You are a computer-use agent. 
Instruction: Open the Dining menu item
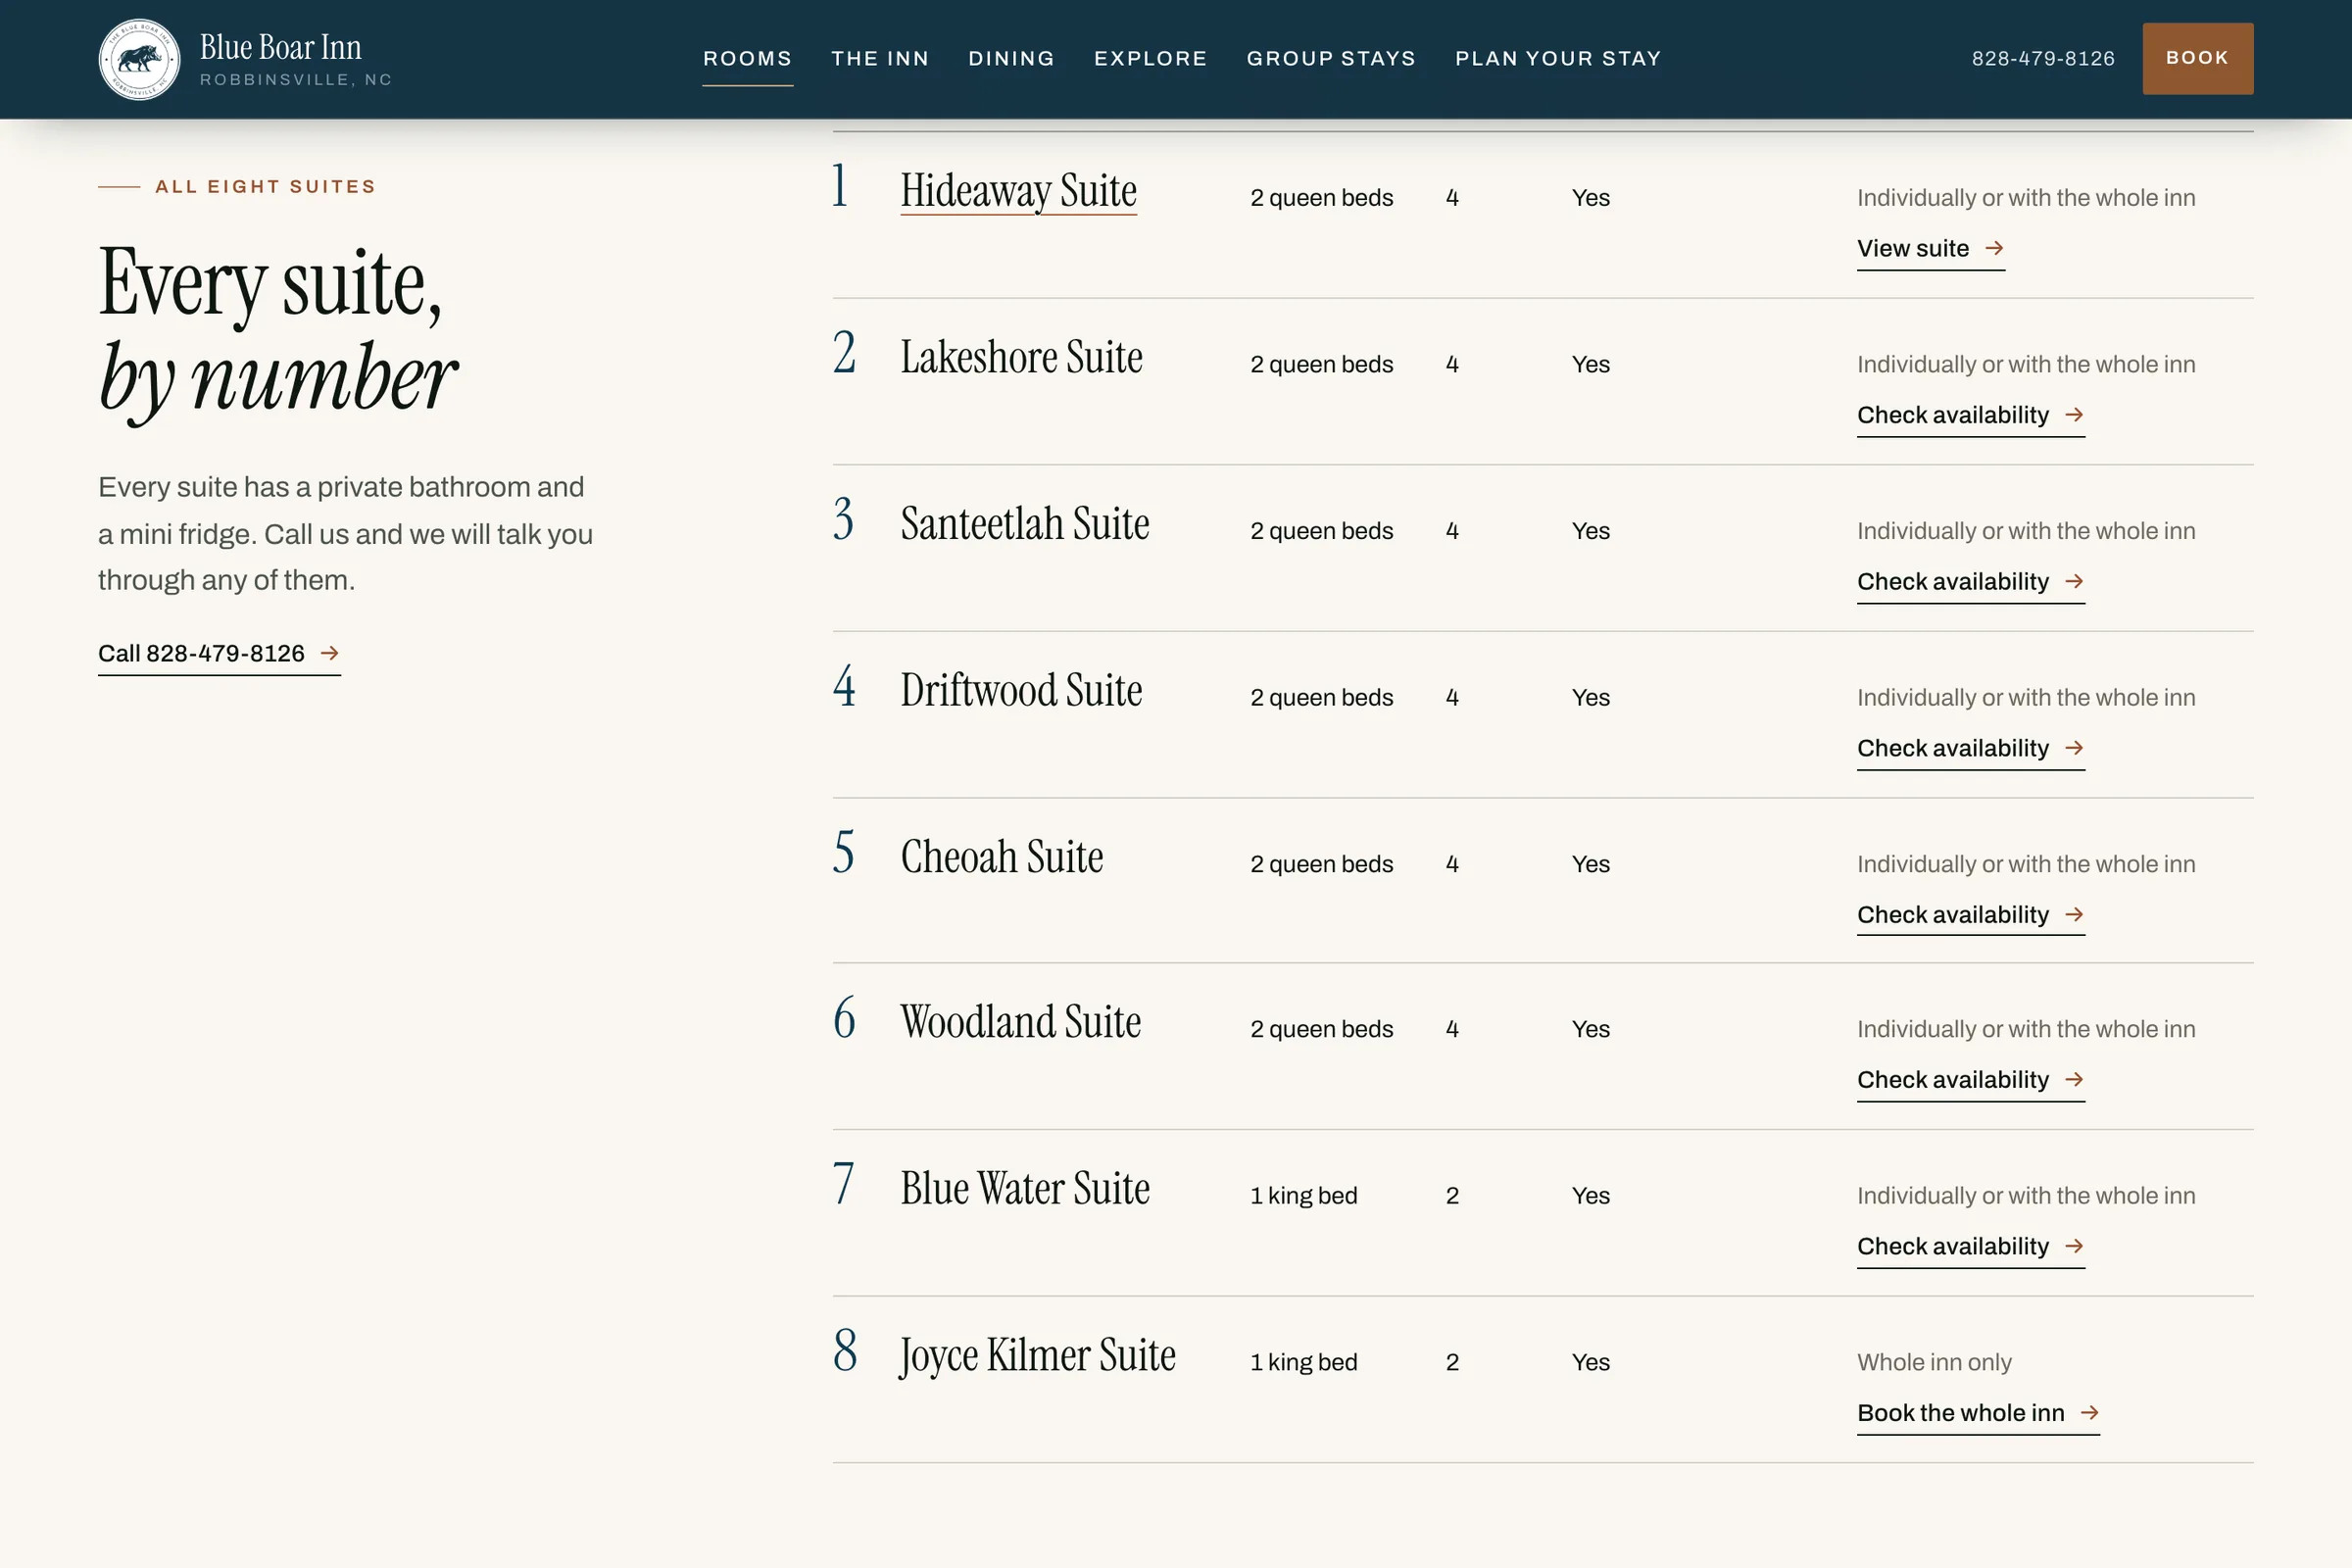click(x=1011, y=59)
